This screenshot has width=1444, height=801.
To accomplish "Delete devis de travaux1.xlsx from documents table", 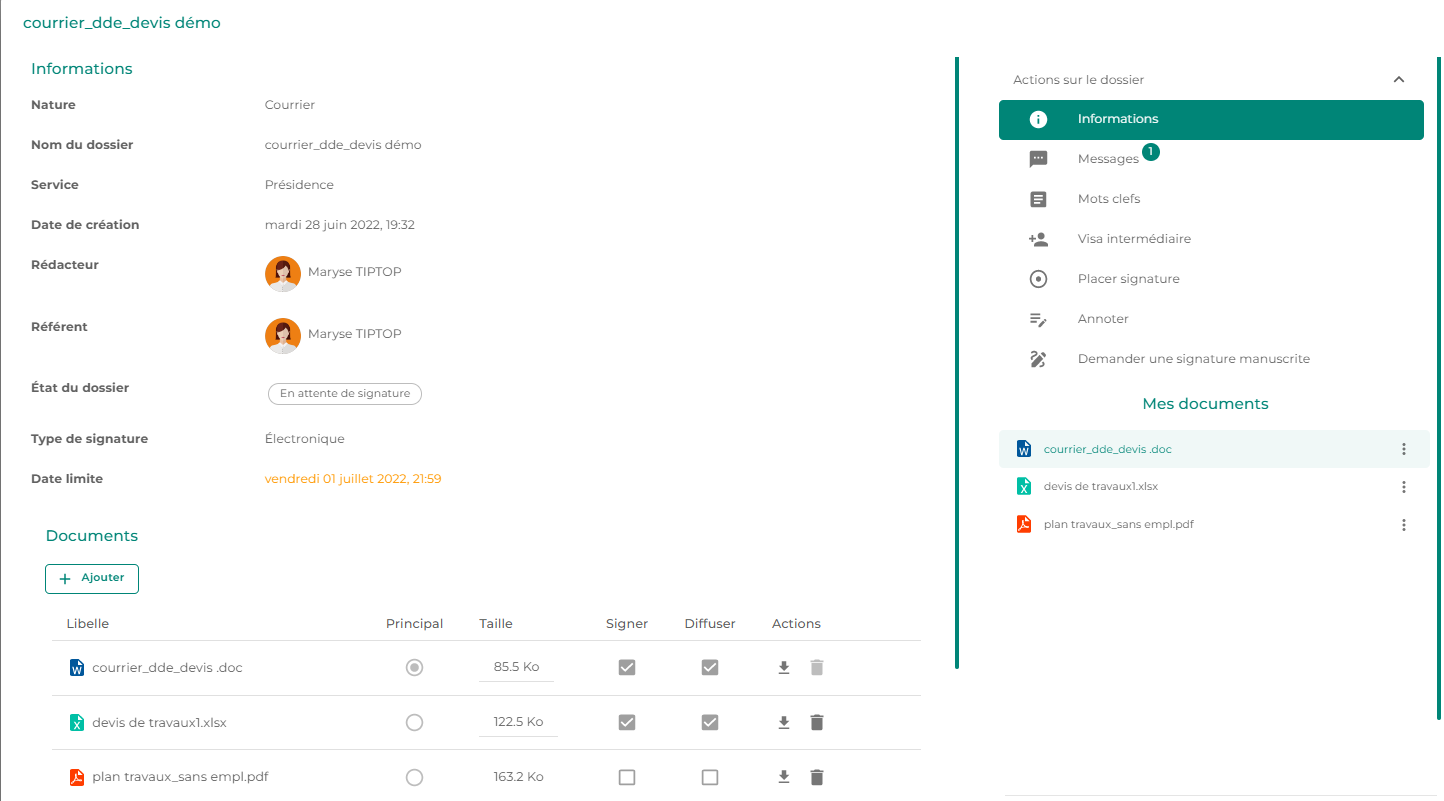I will click(x=817, y=722).
